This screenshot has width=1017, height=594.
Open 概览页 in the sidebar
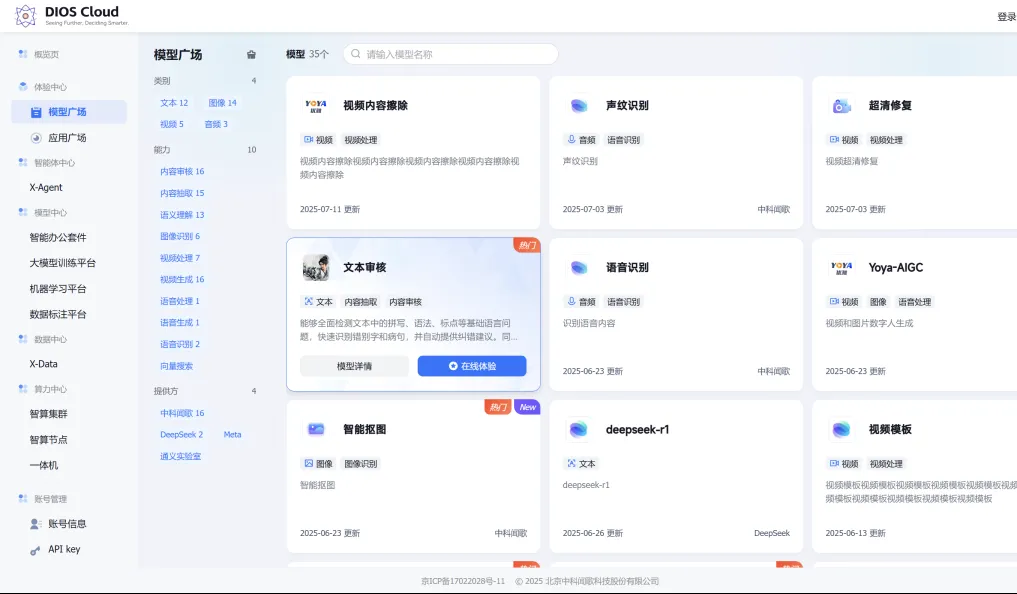point(46,55)
